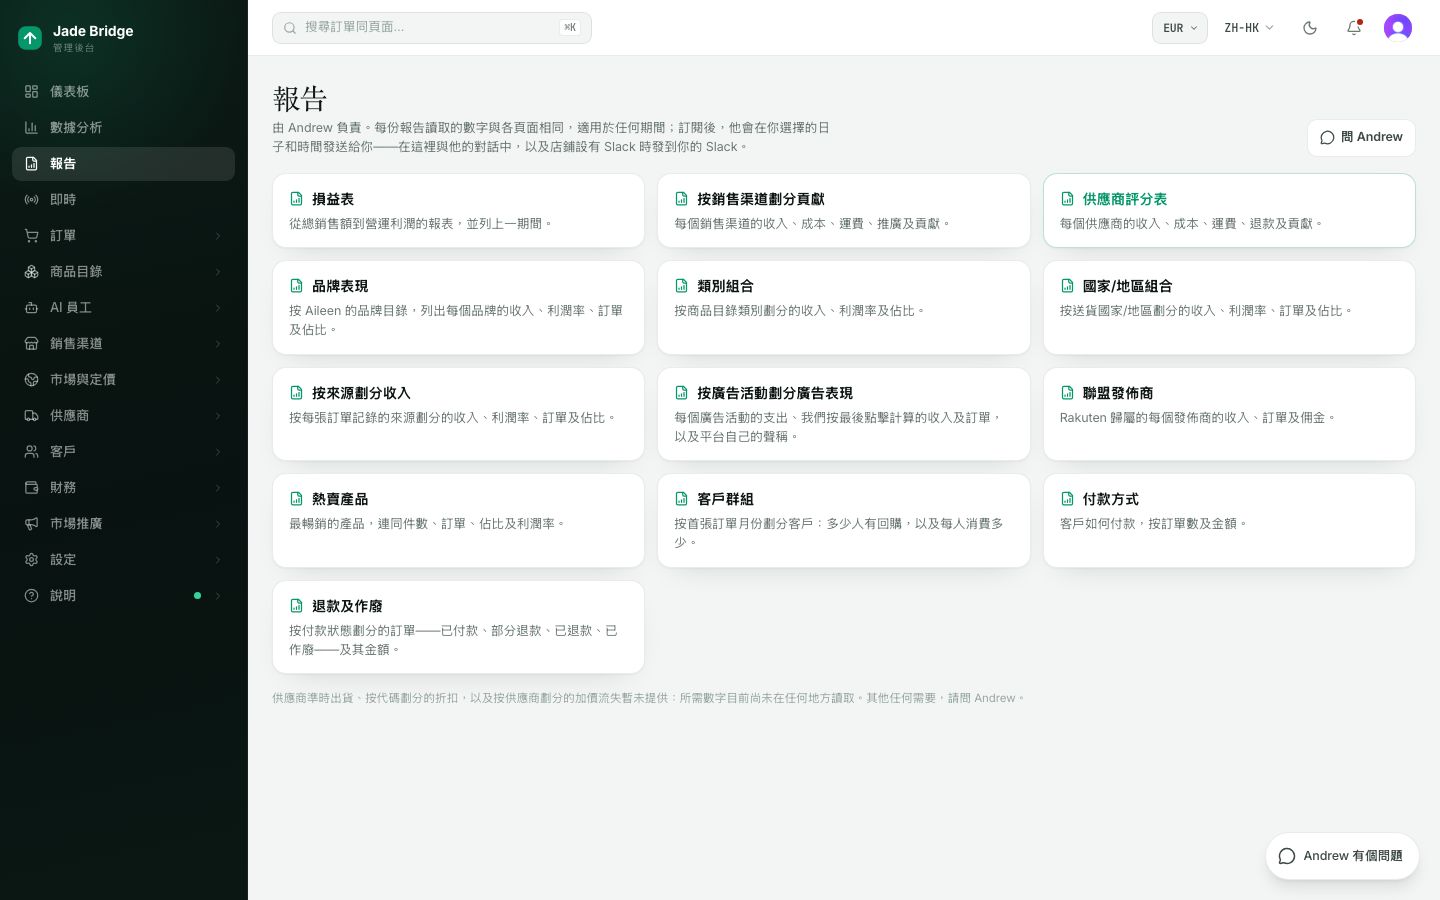Toggle dark mode with the moon icon
This screenshot has width=1440, height=900.
pyautogui.click(x=1310, y=28)
